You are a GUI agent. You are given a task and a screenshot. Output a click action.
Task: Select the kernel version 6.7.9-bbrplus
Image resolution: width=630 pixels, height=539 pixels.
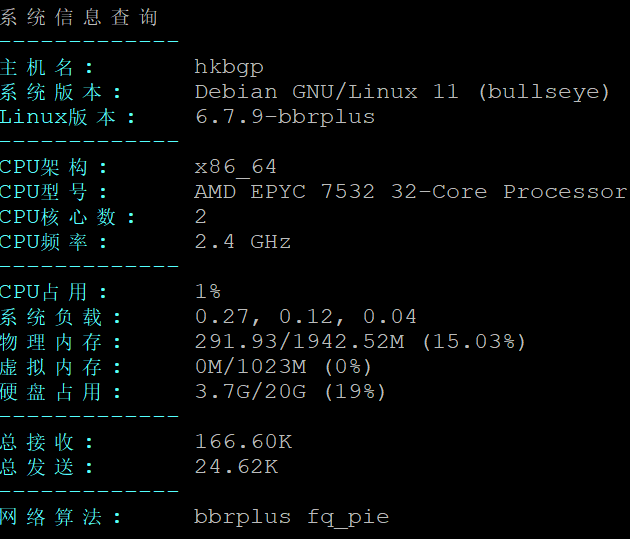click(285, 117)
